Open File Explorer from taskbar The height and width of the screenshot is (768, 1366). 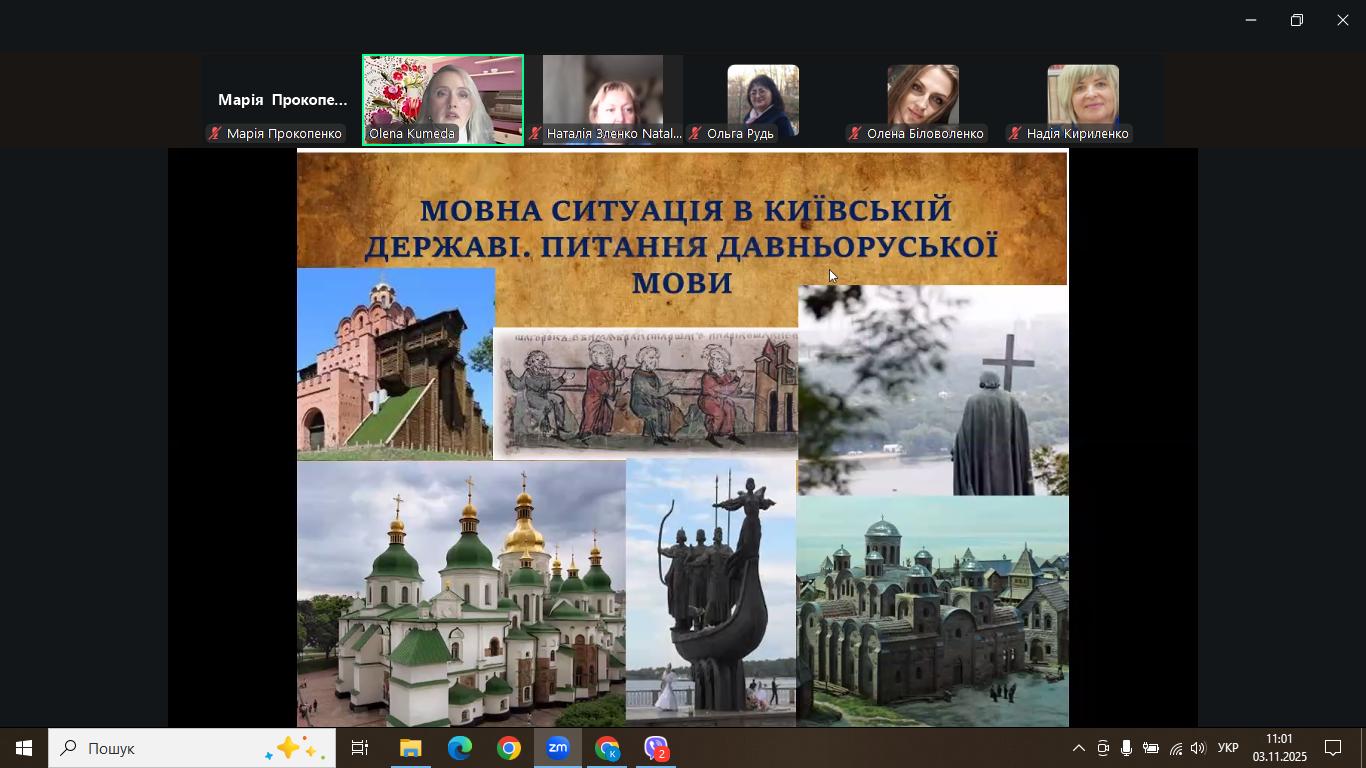411,748
